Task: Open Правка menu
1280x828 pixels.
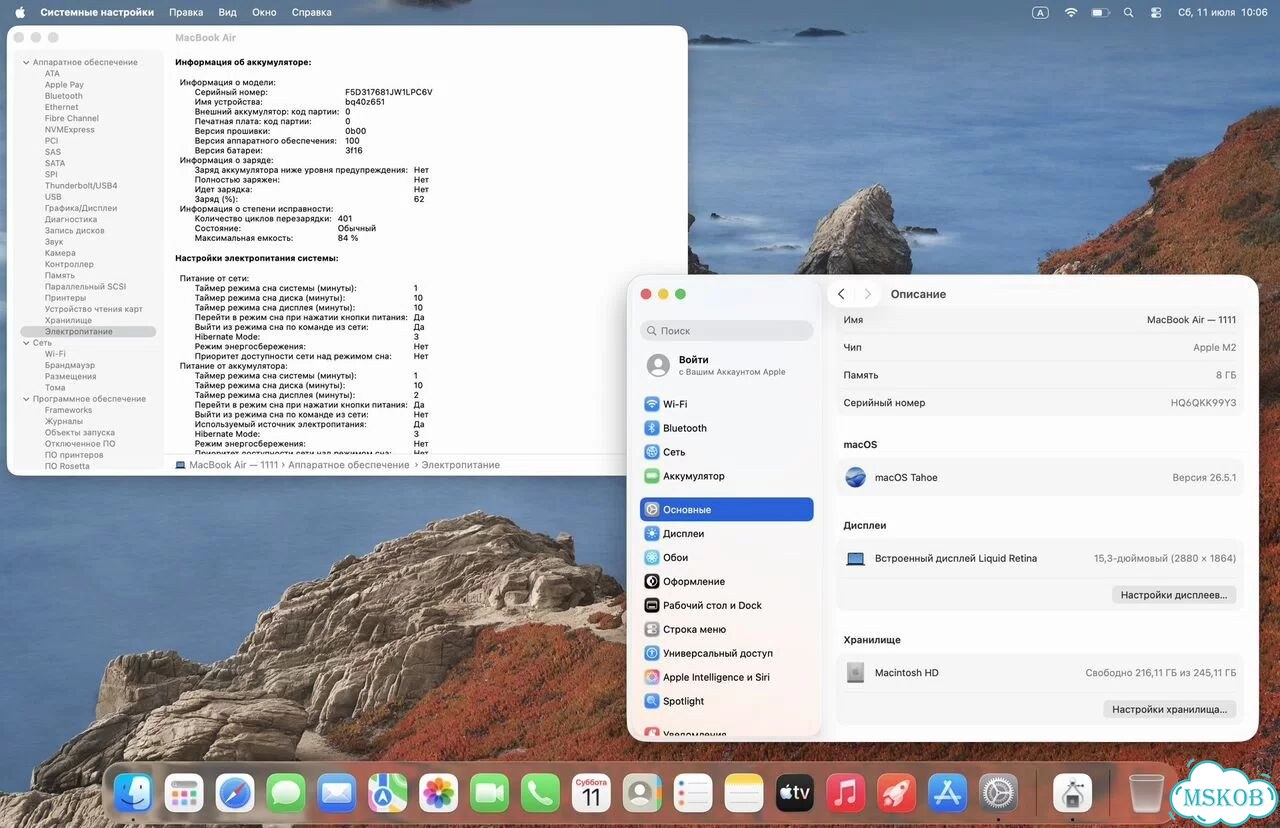Action: click(x=186, y=12)
